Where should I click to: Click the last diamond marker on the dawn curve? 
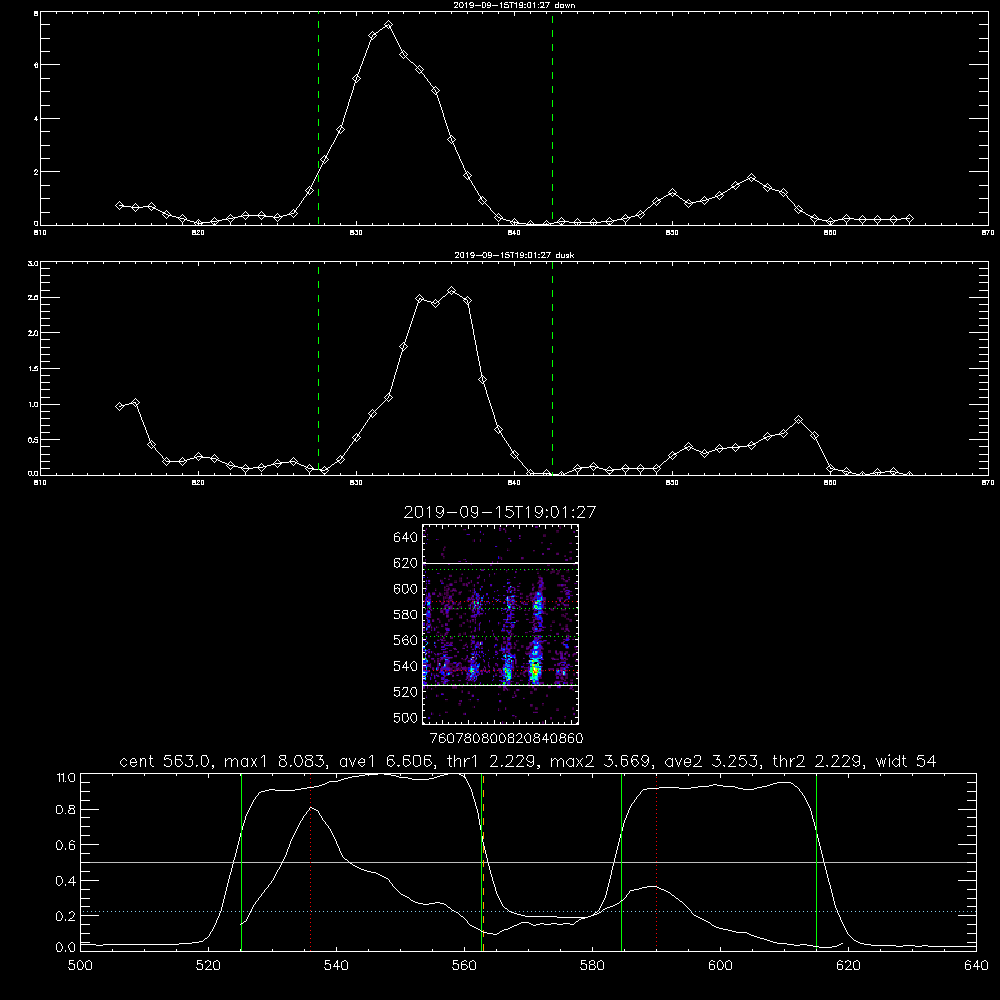[909, 219]
